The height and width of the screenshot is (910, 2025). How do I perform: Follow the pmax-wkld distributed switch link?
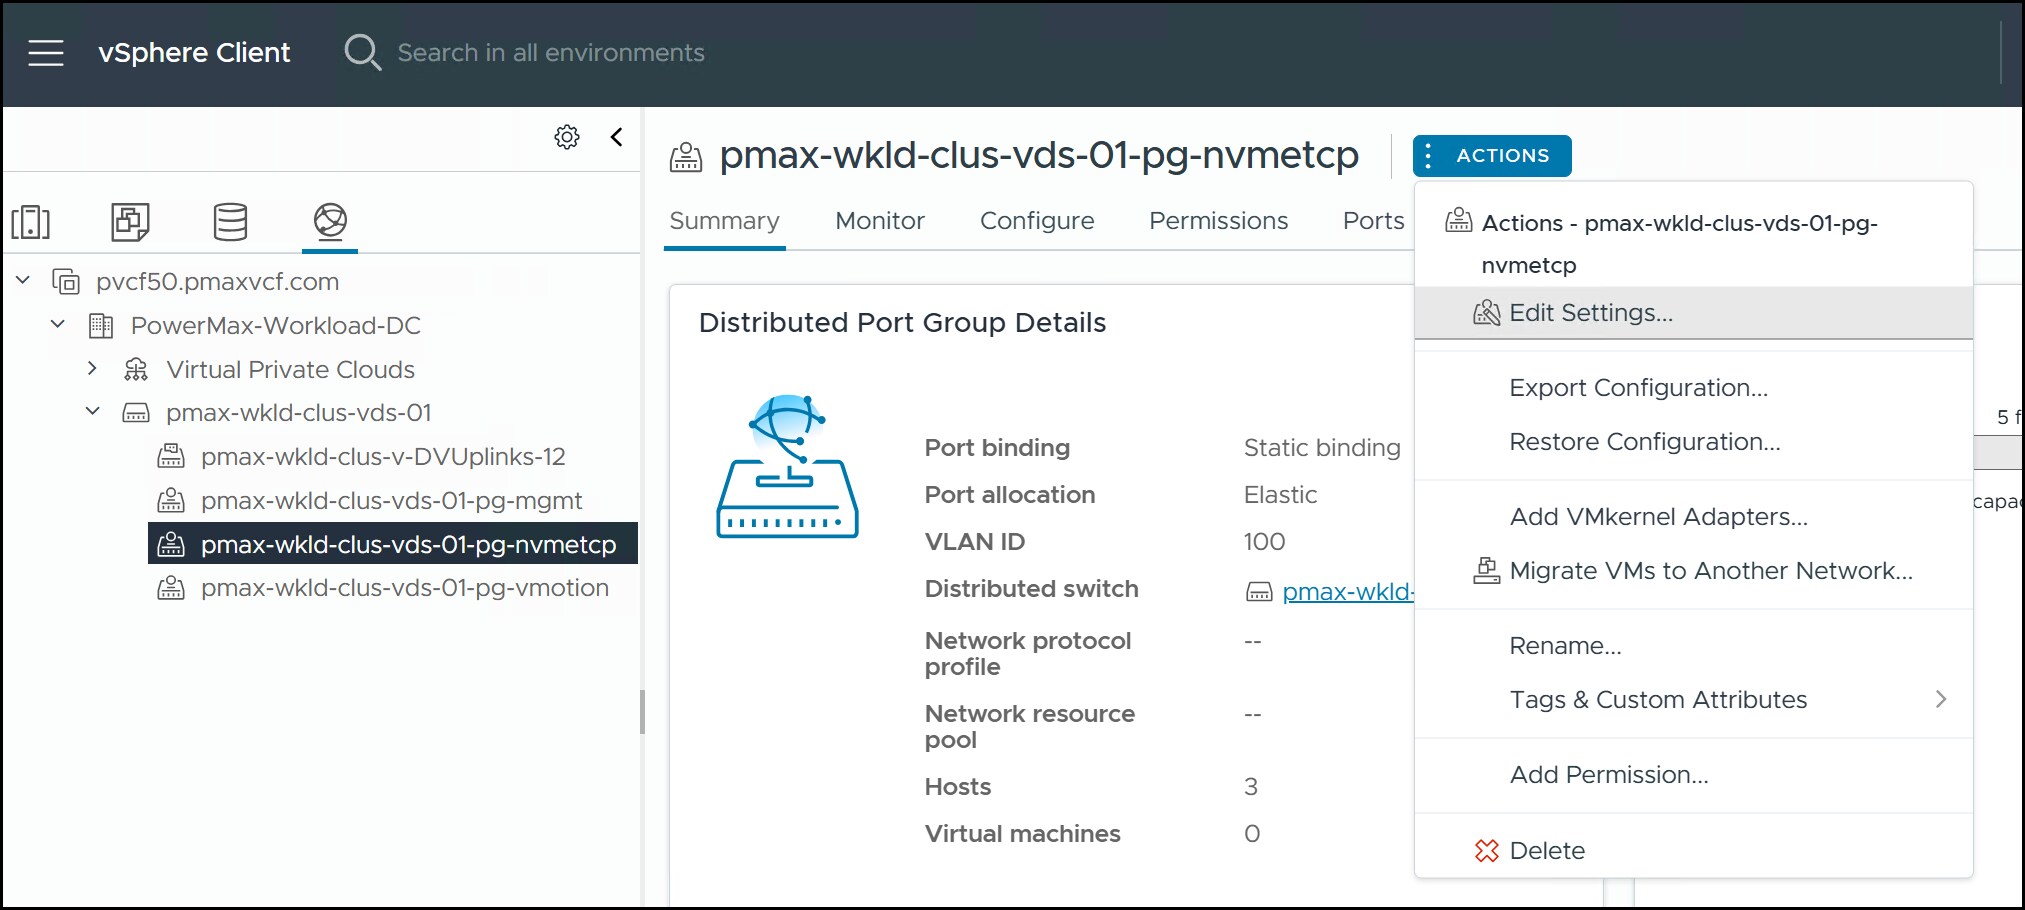click(x=1347, y=592)
